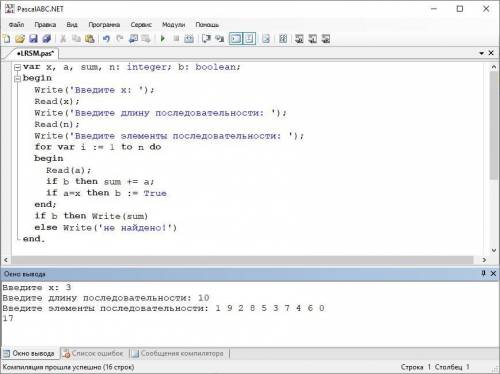
Task: Pin the output window panel
Action: click(x=483, y=274)
